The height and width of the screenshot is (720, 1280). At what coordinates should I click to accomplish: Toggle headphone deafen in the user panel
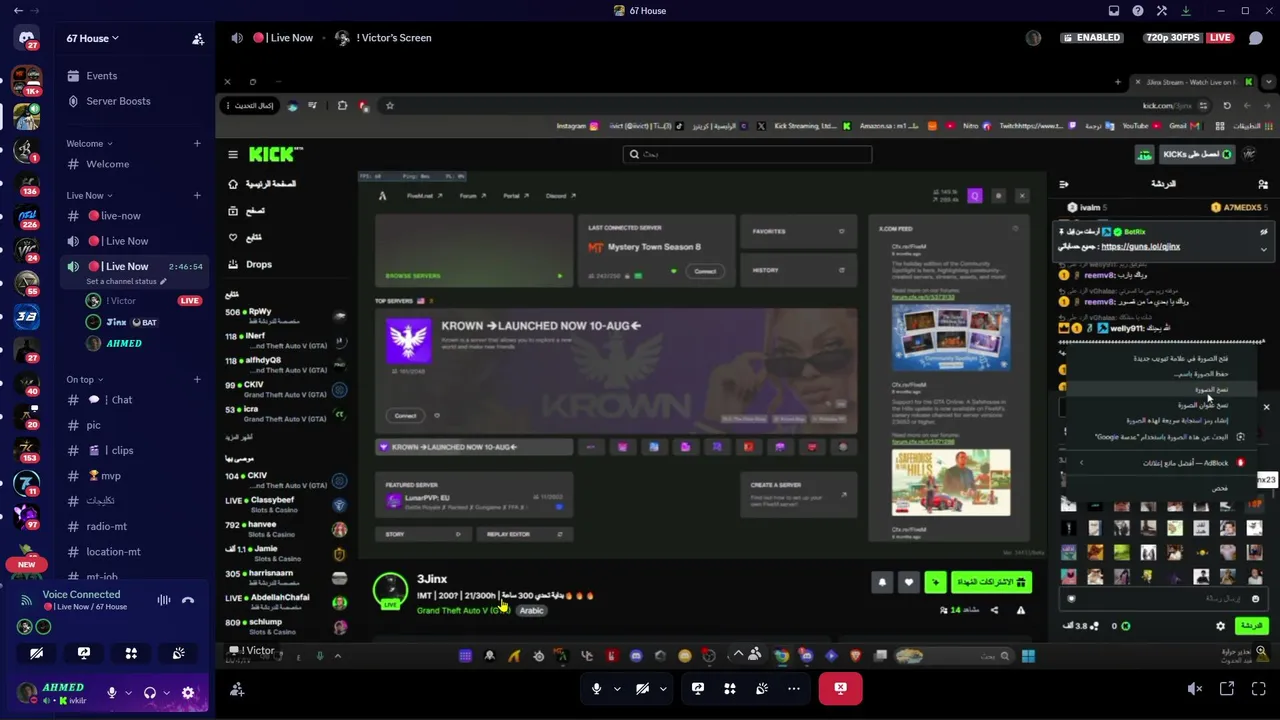150,693
